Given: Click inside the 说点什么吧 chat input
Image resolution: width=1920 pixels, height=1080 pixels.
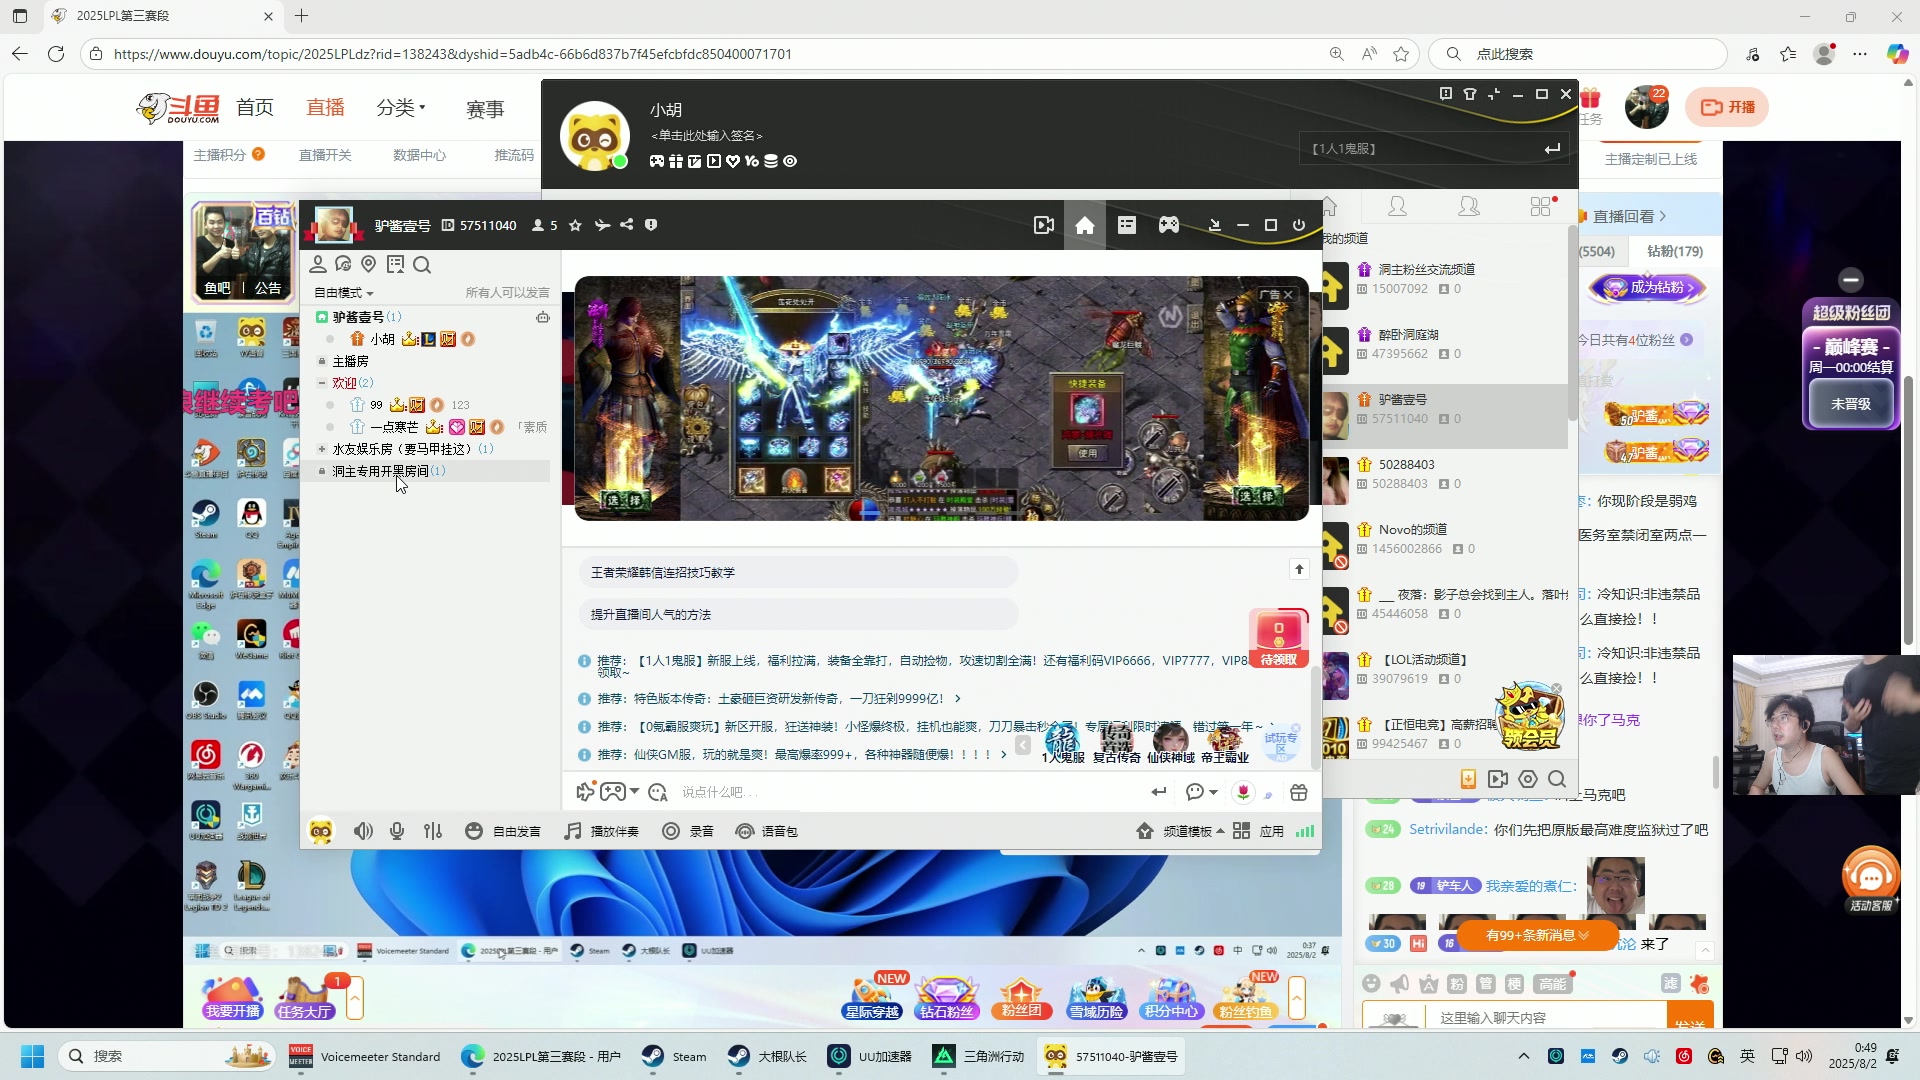Looking at the screenshot, I should tap(900, 792).
